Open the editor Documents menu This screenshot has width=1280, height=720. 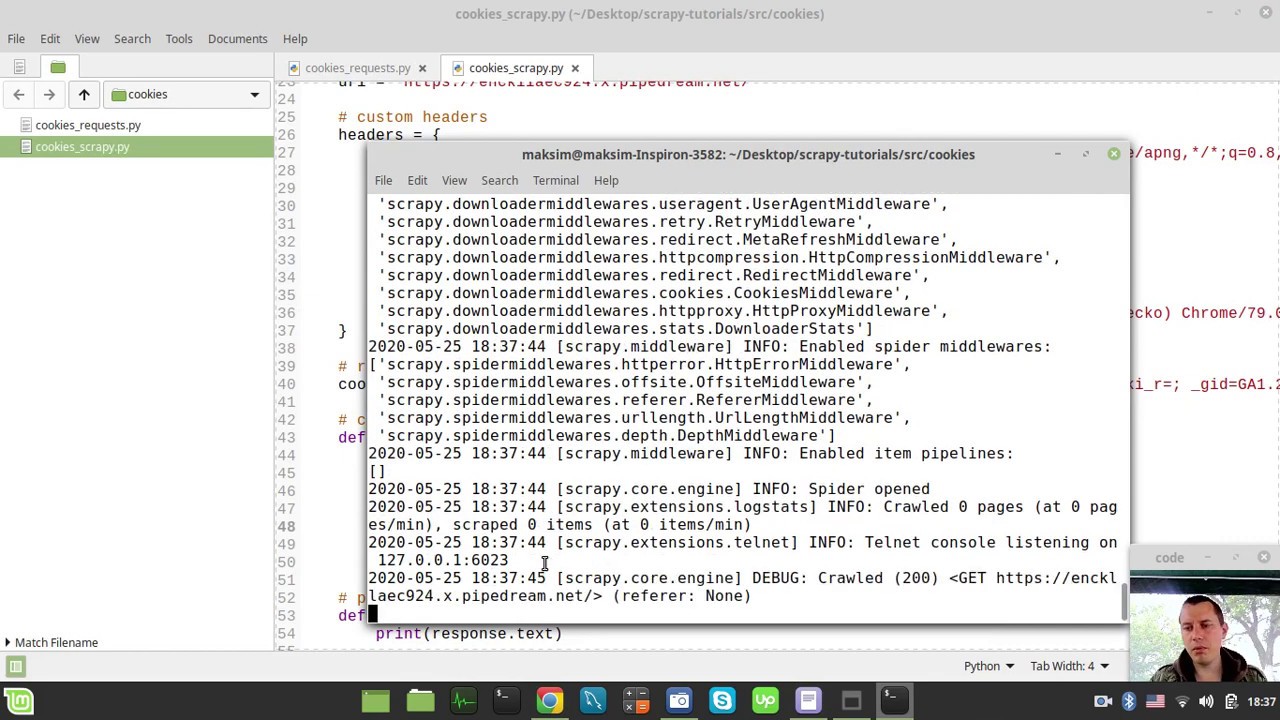tap(237, 39)
